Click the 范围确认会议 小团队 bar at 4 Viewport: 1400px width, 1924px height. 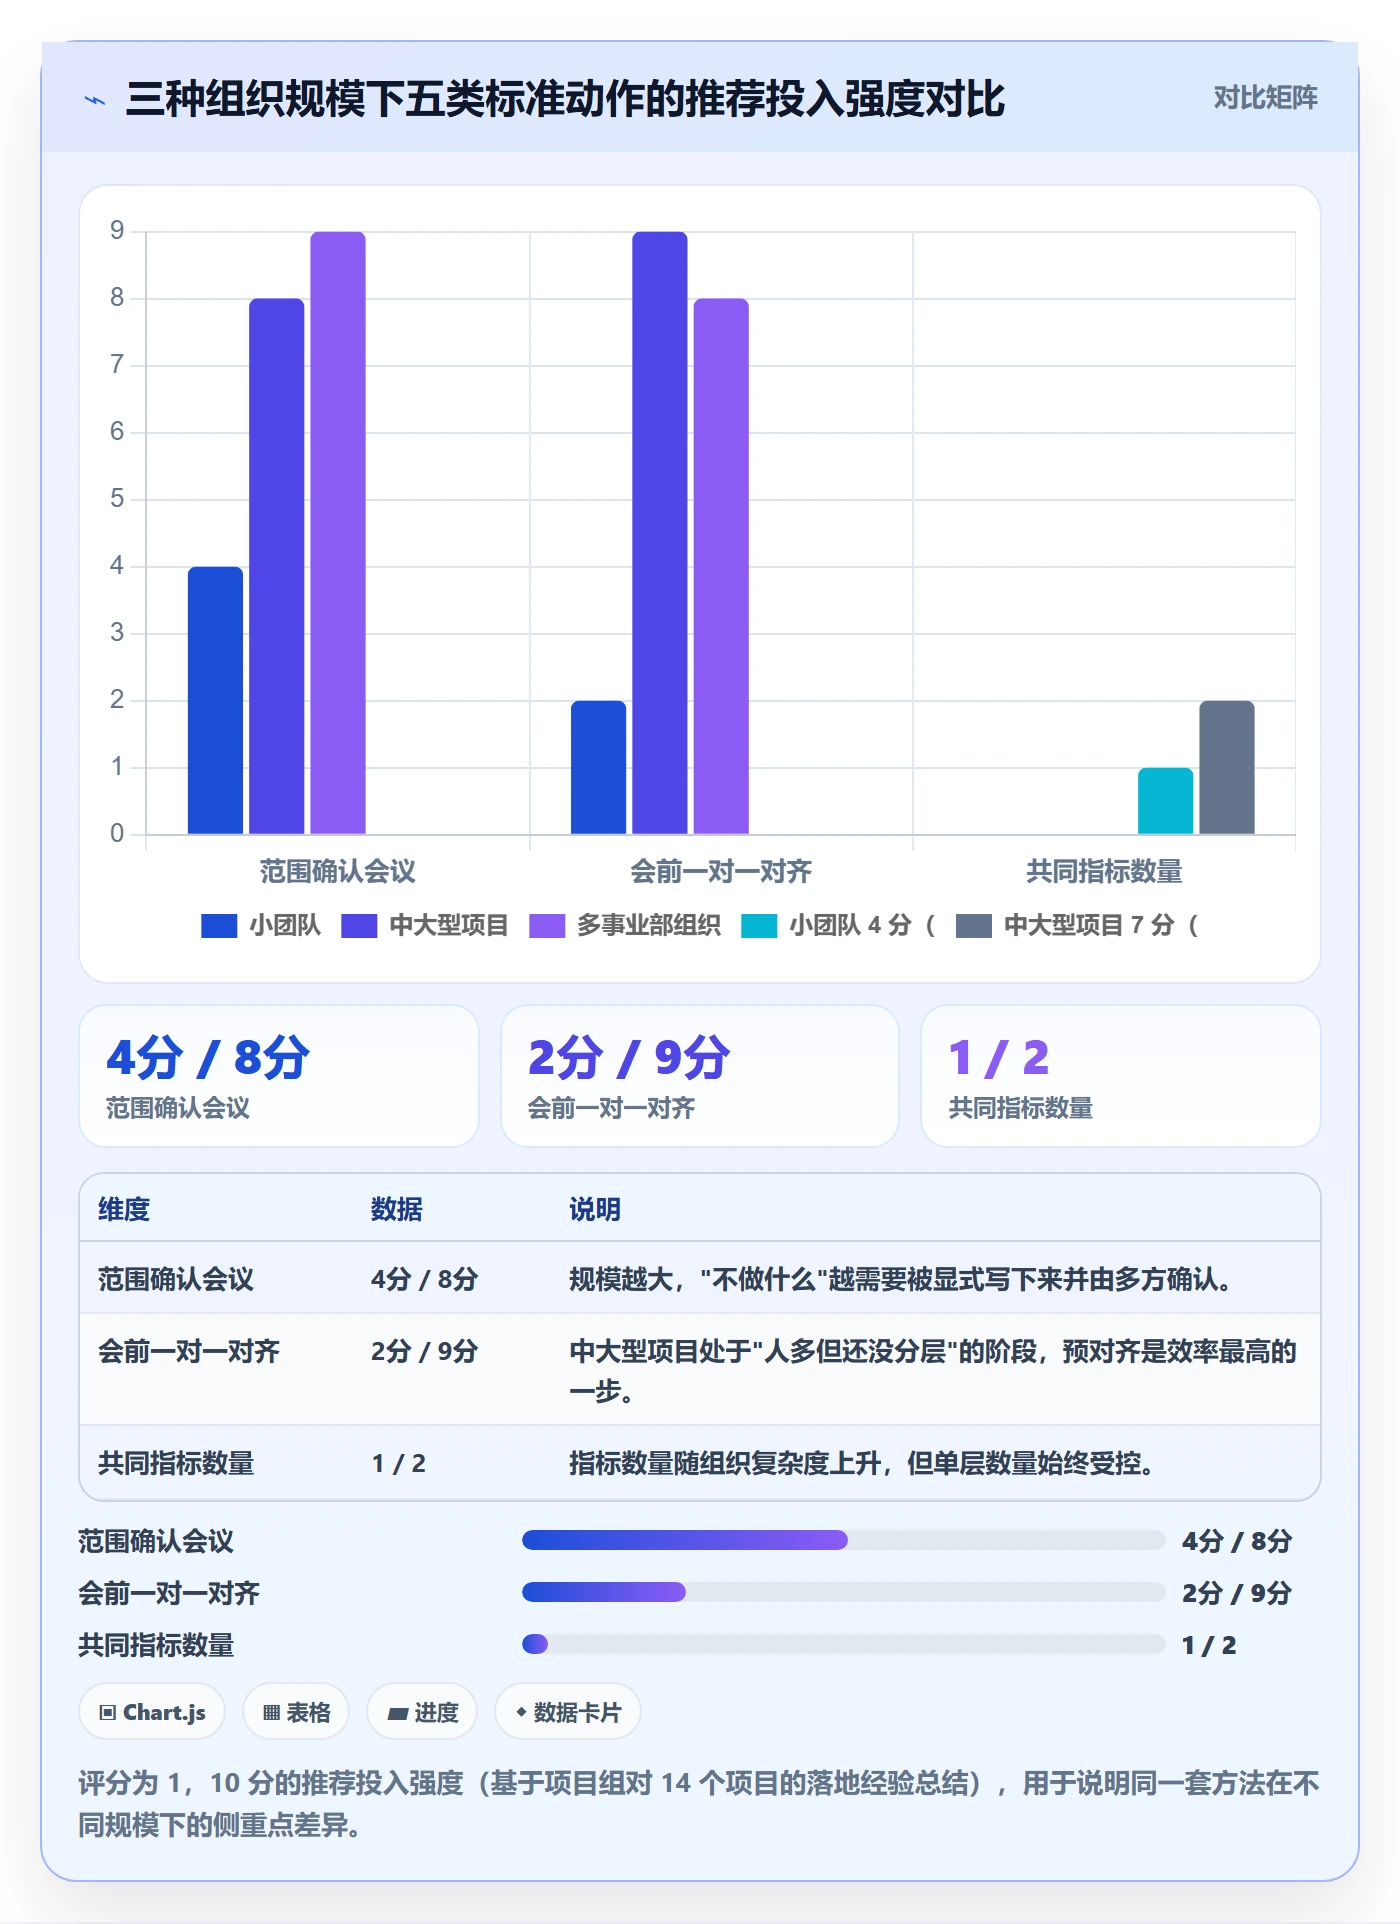click(215, 700)
